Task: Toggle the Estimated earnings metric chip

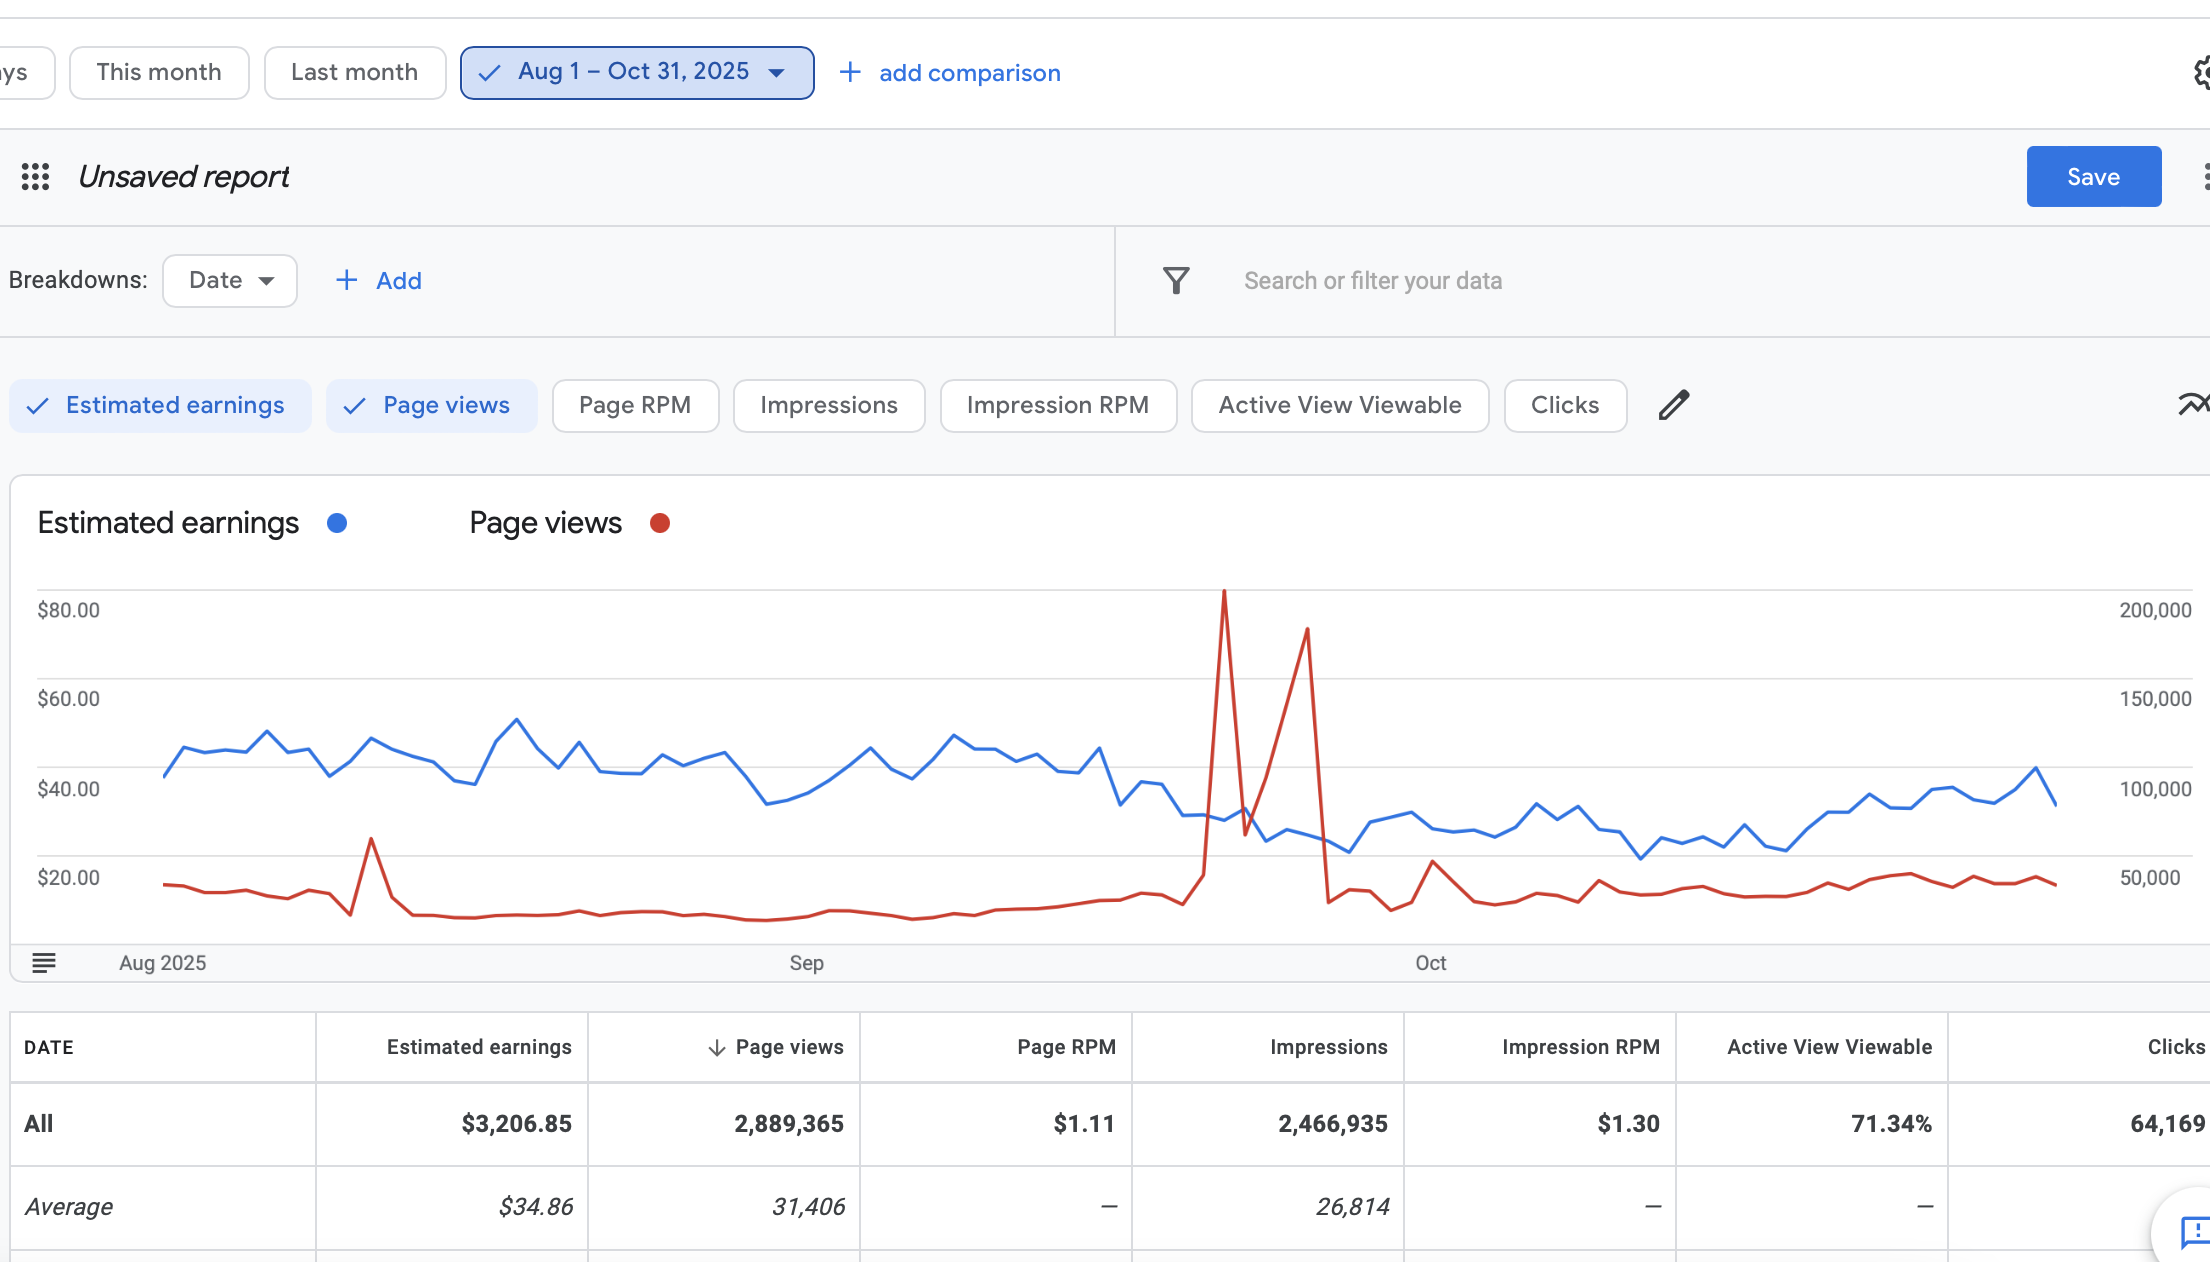Action: [x=160, y=406]
